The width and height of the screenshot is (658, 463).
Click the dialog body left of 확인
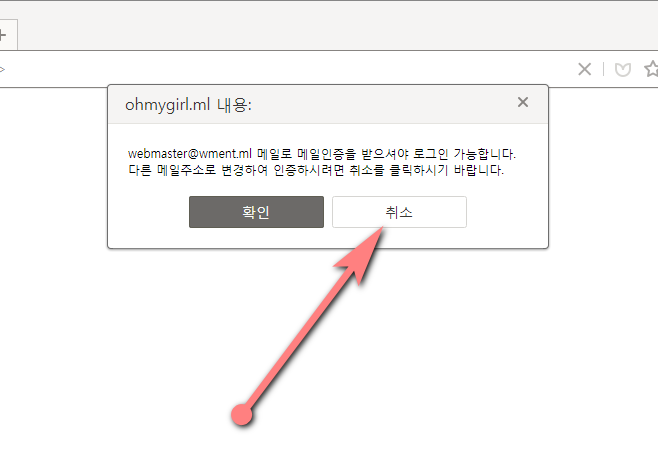[x=149, y=212]
